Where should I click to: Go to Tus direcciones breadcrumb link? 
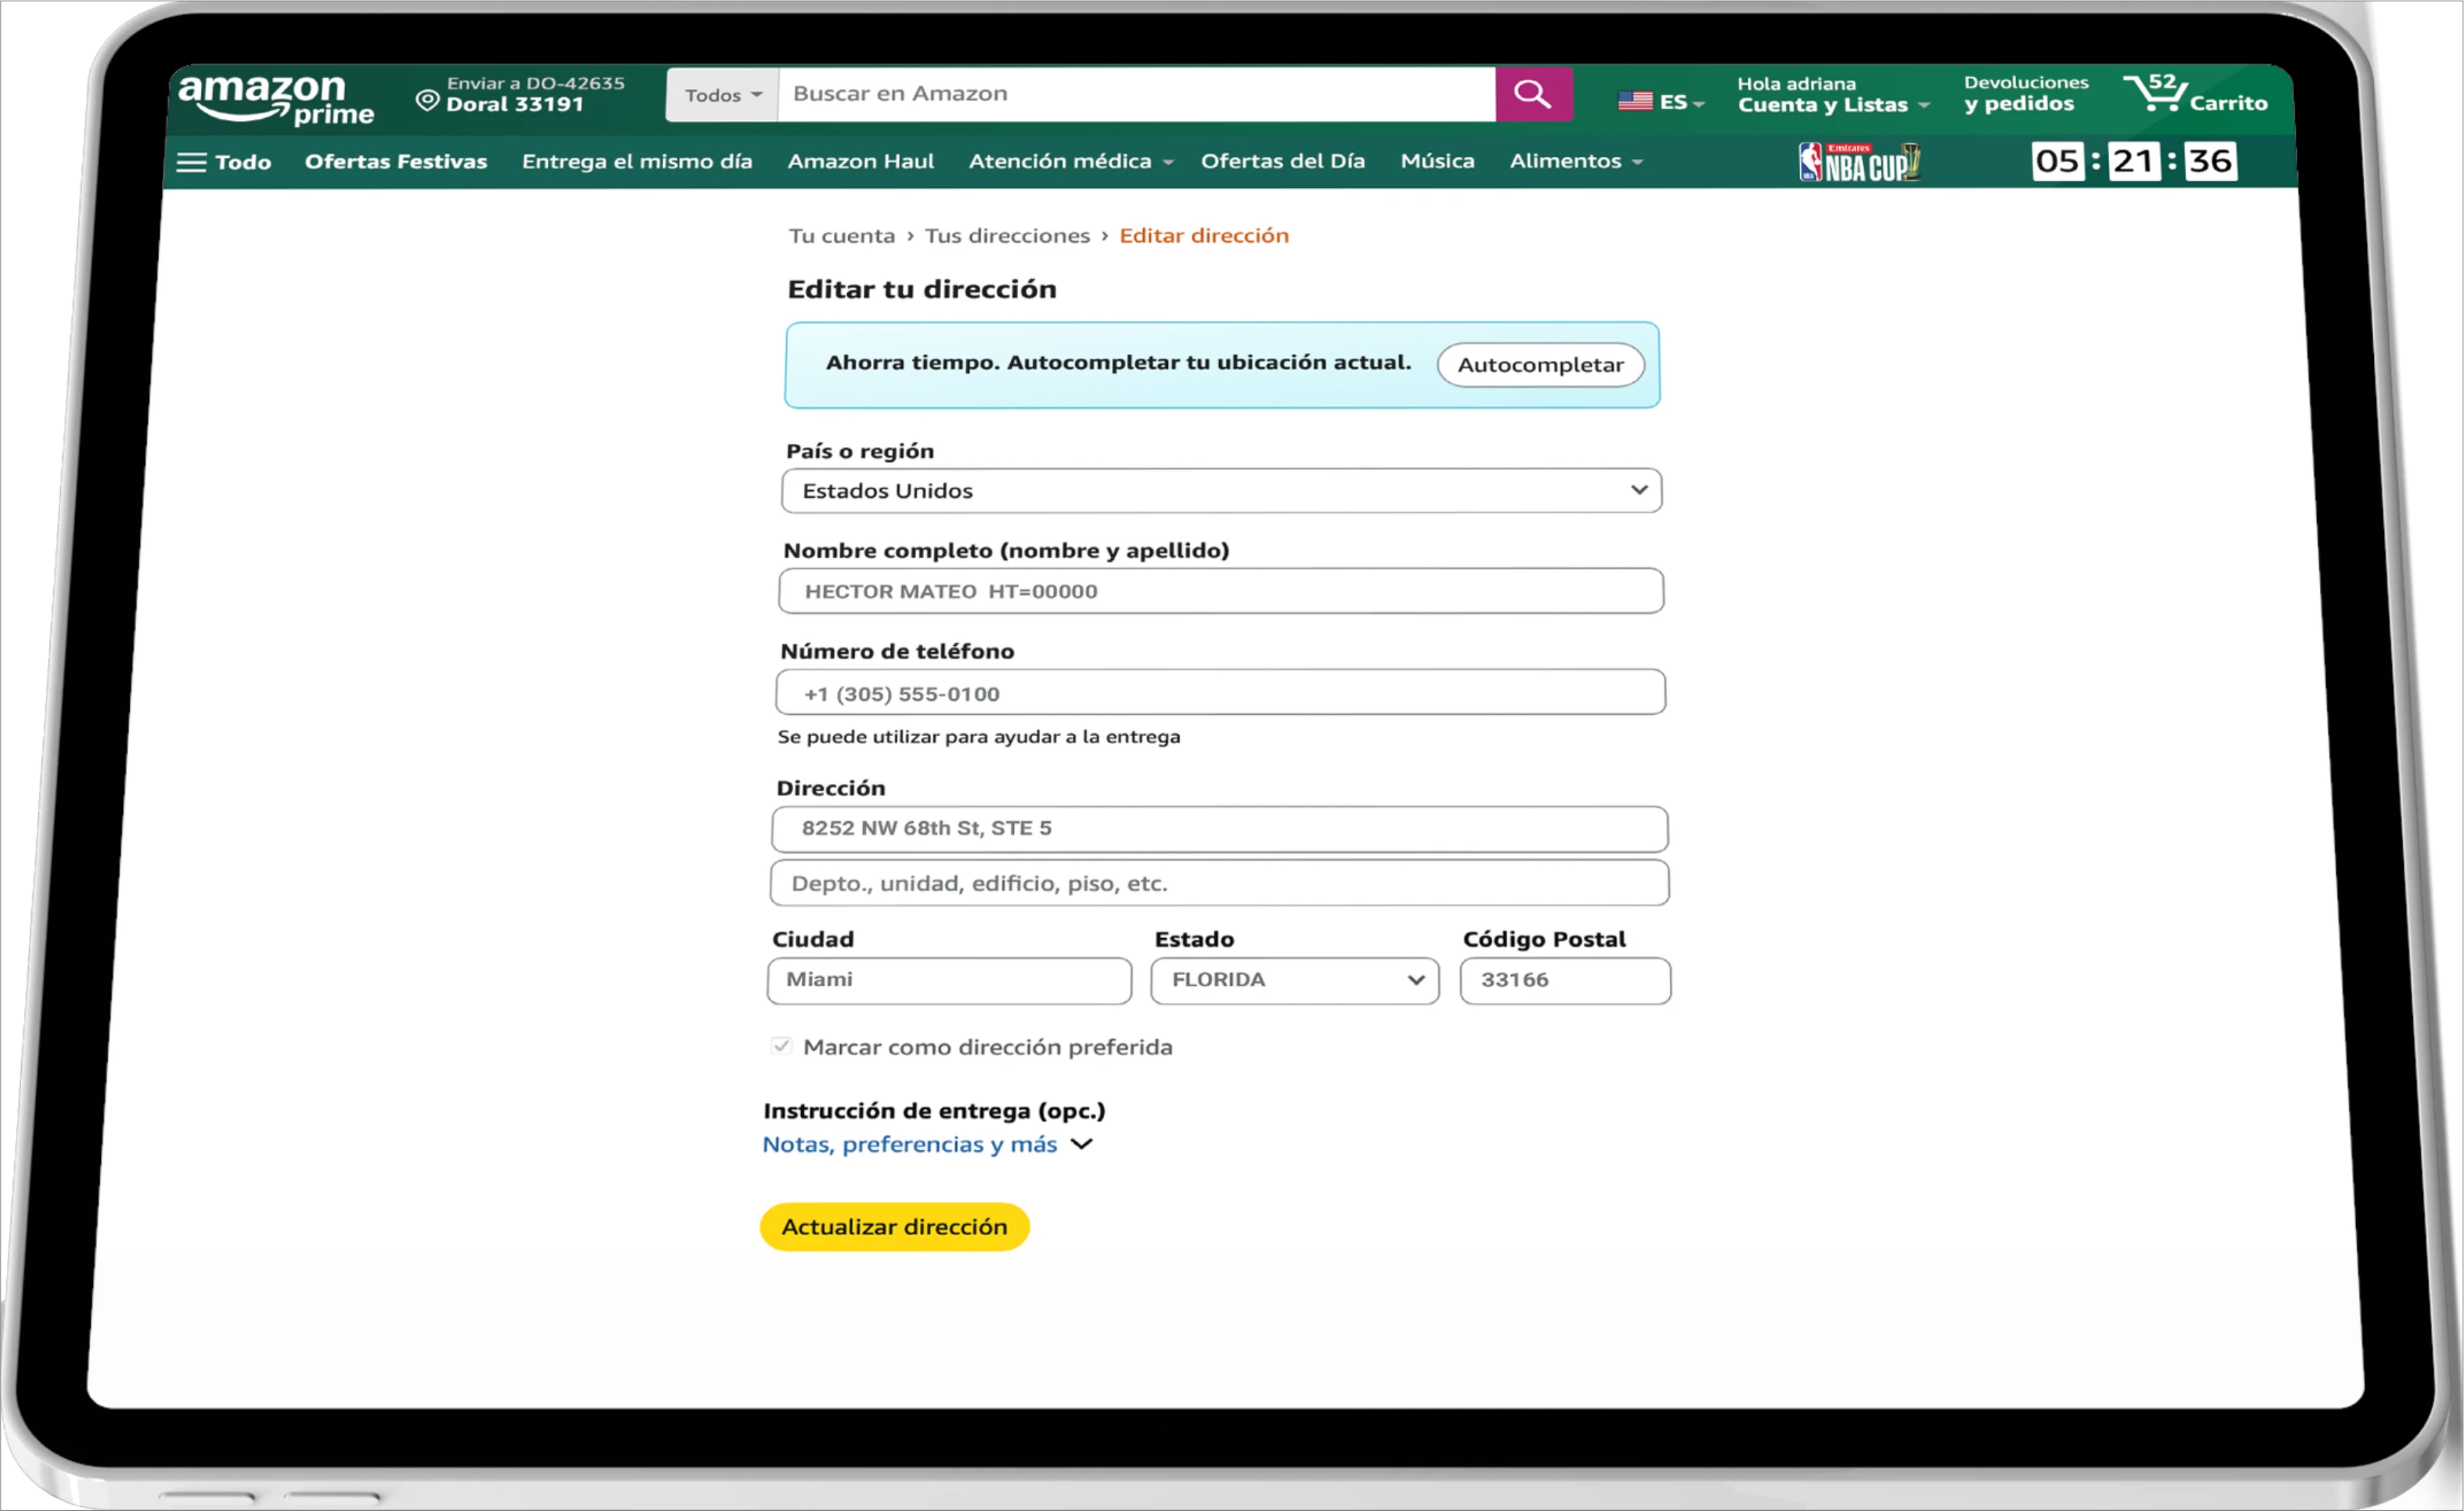point(1006,236)
